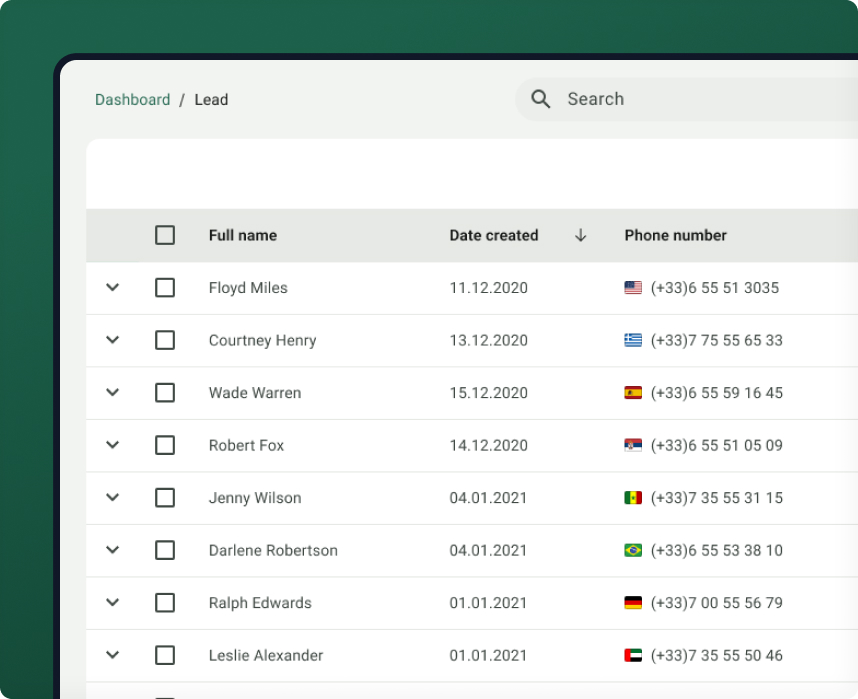Image resolution: width=858 pixels, height=699 pixels.
Task: Check the Jenny Wilson row checkbox
Action: (165, 498)
